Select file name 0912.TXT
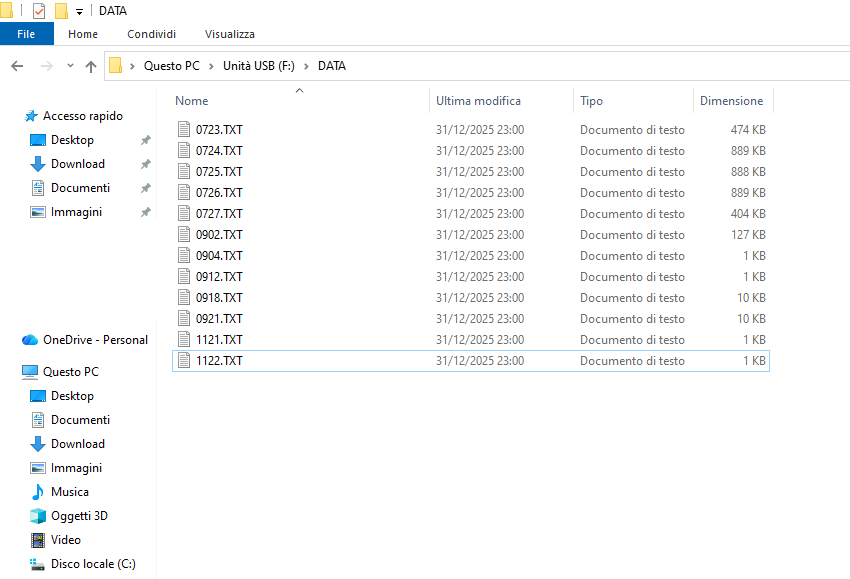 (219, 277)
